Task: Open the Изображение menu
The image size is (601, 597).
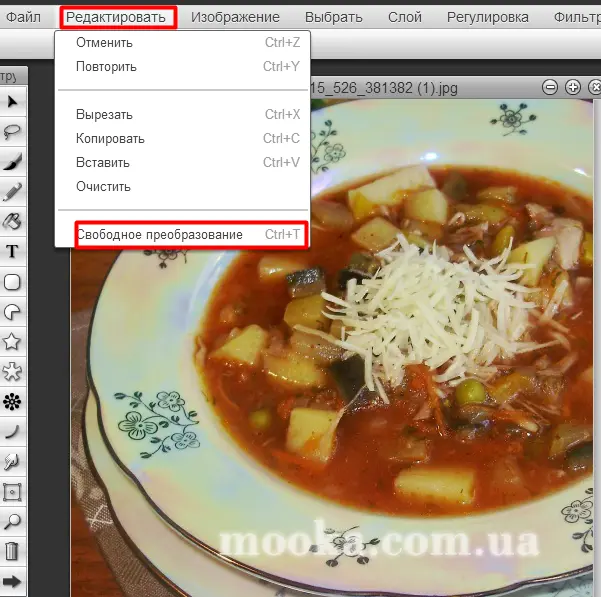Action: (235, 17)
